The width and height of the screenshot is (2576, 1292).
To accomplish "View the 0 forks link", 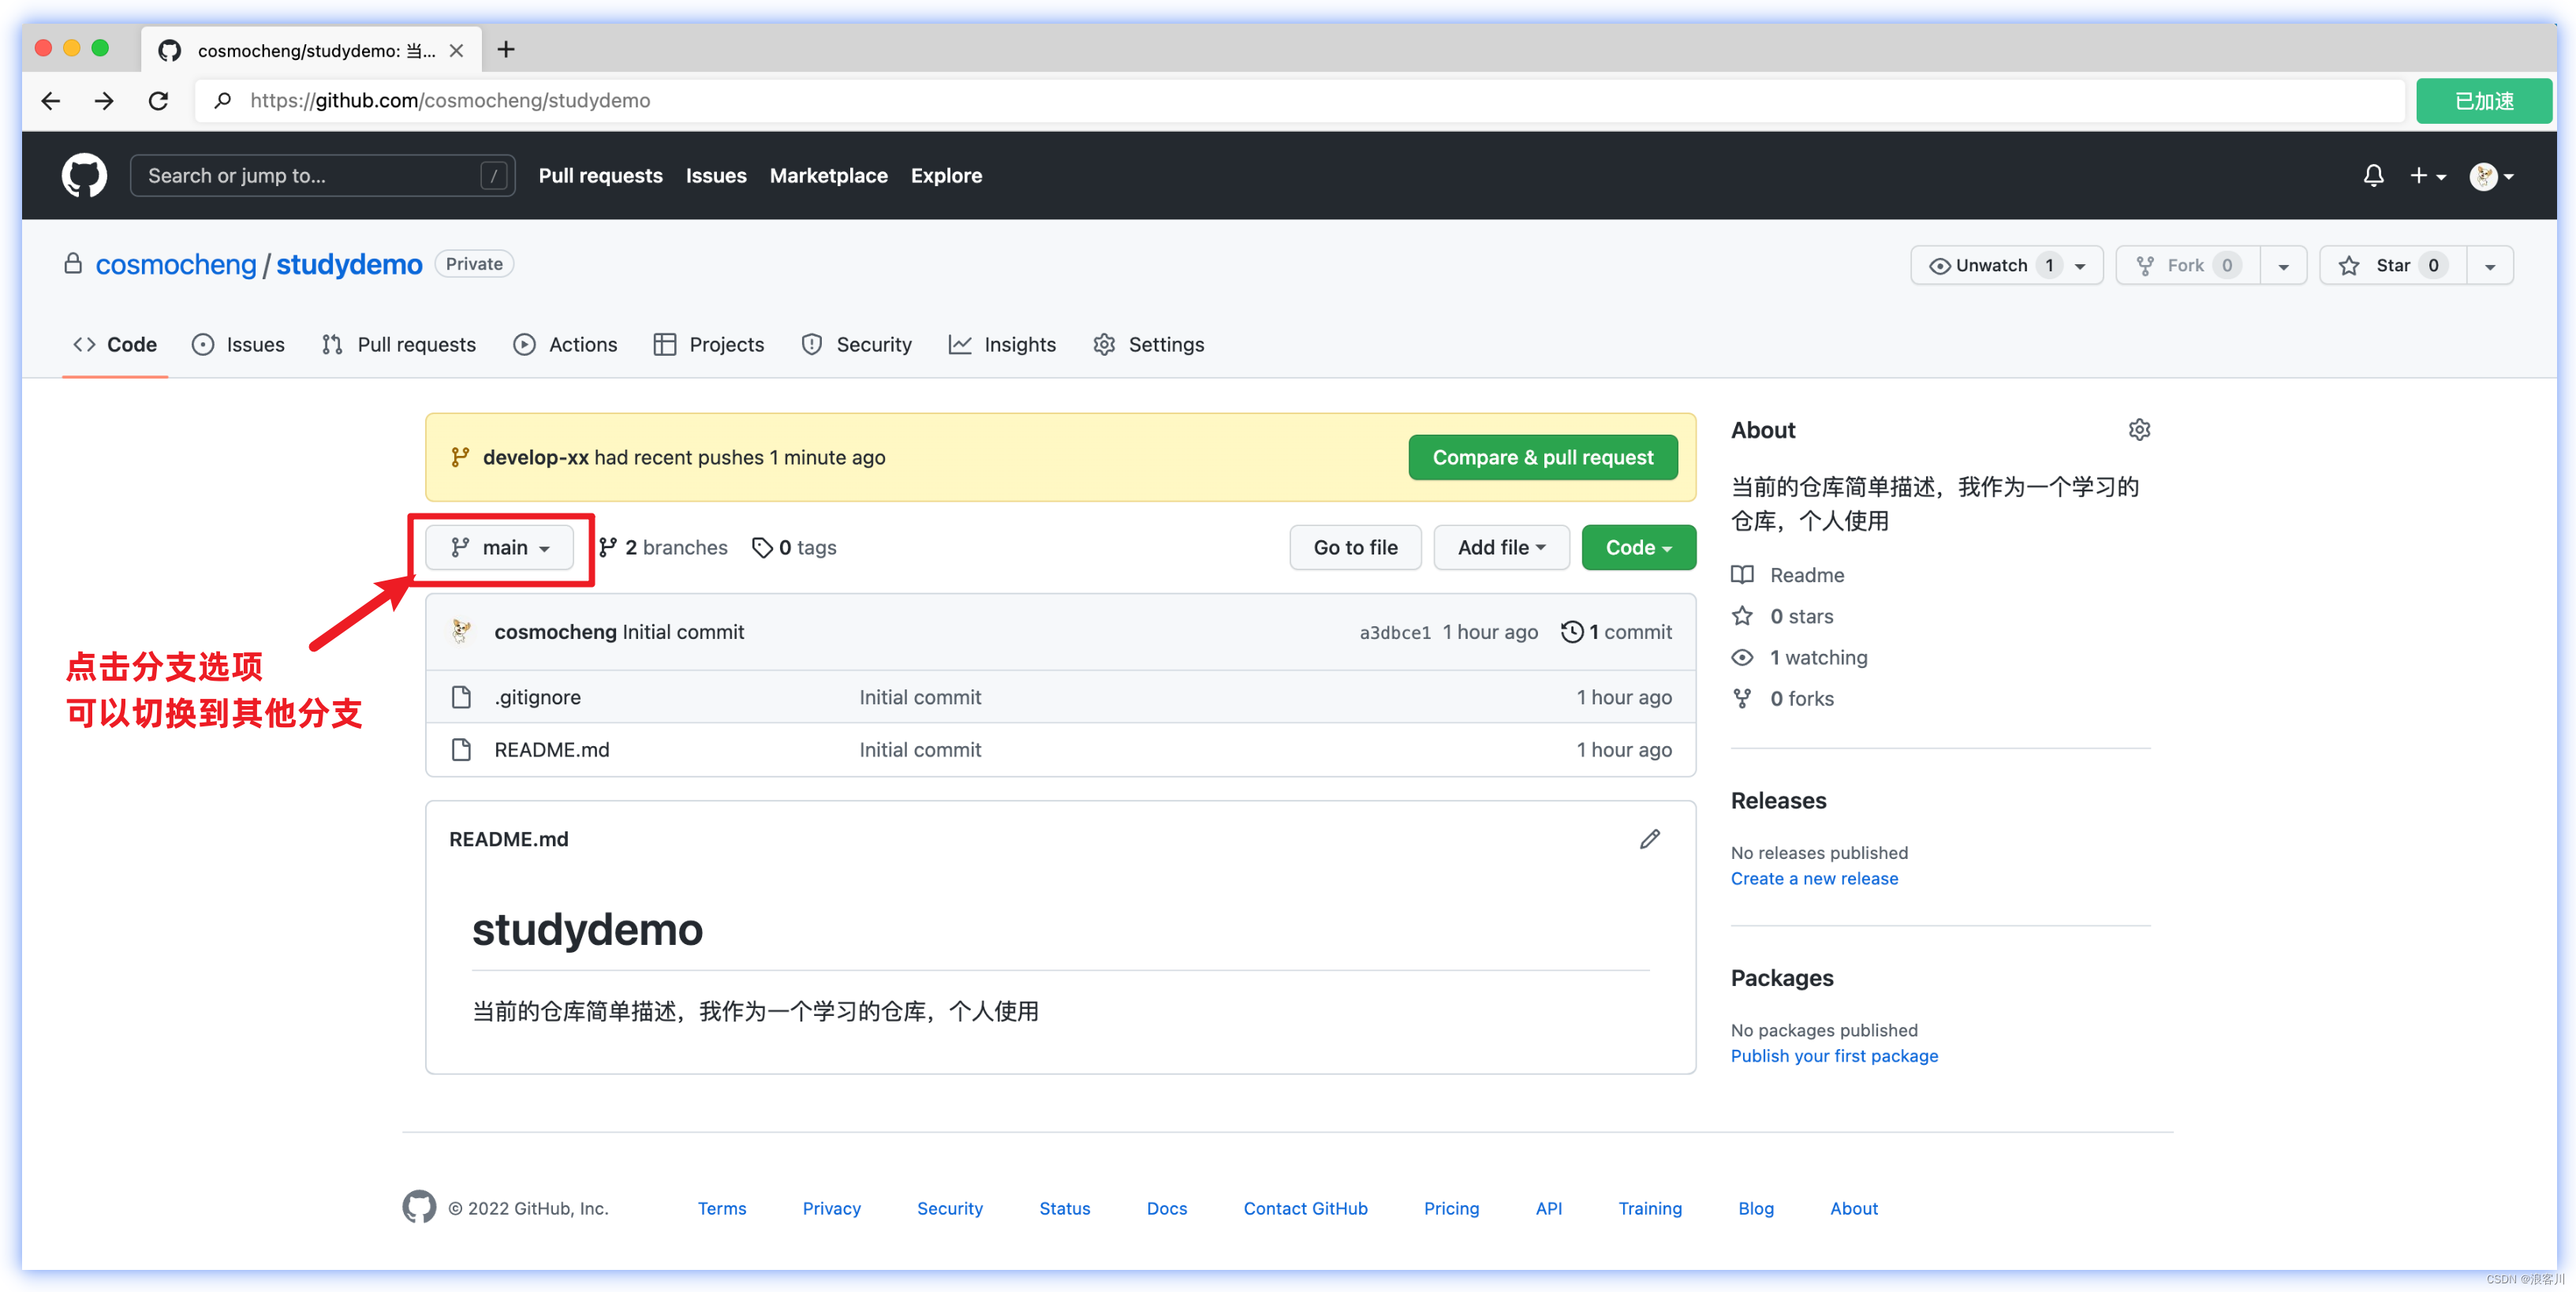I will tap(1782, 698).
